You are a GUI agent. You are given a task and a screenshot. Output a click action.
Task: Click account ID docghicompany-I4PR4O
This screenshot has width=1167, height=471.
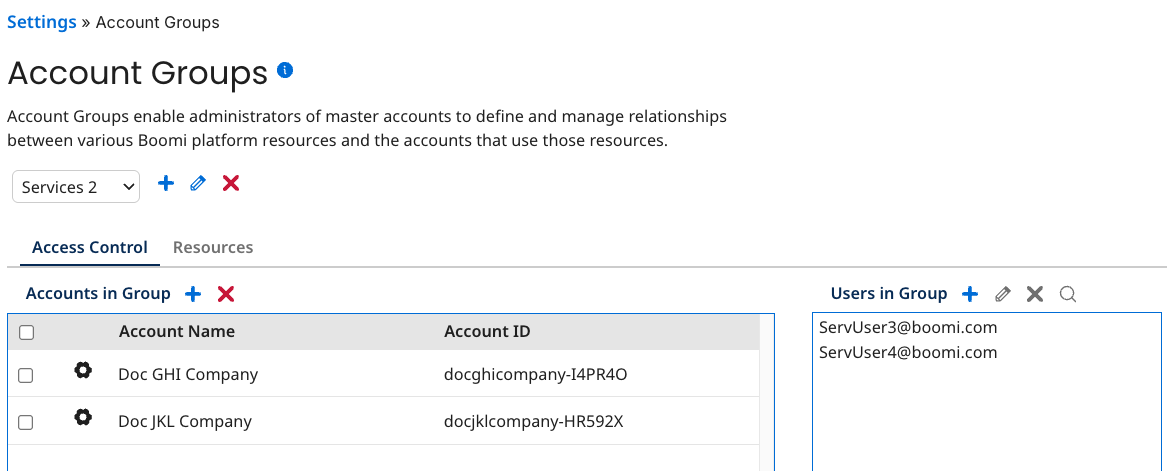(536, 374)
